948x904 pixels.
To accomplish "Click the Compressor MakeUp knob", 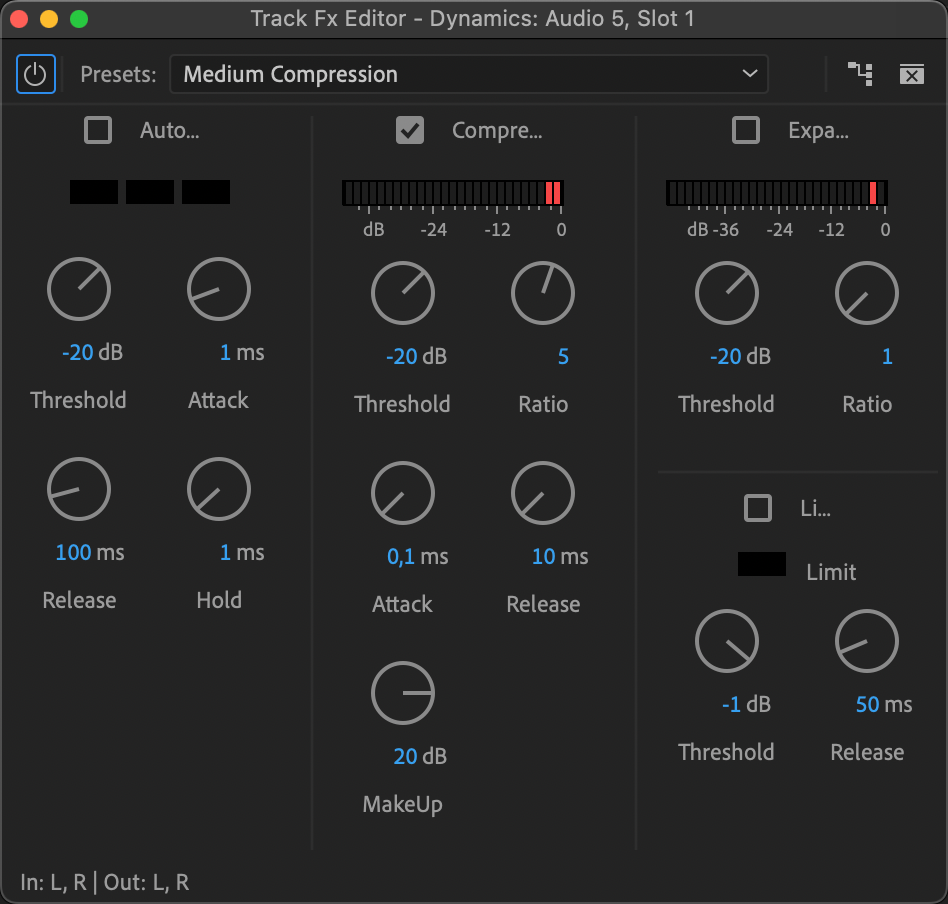I will click(x=403, y=693).
